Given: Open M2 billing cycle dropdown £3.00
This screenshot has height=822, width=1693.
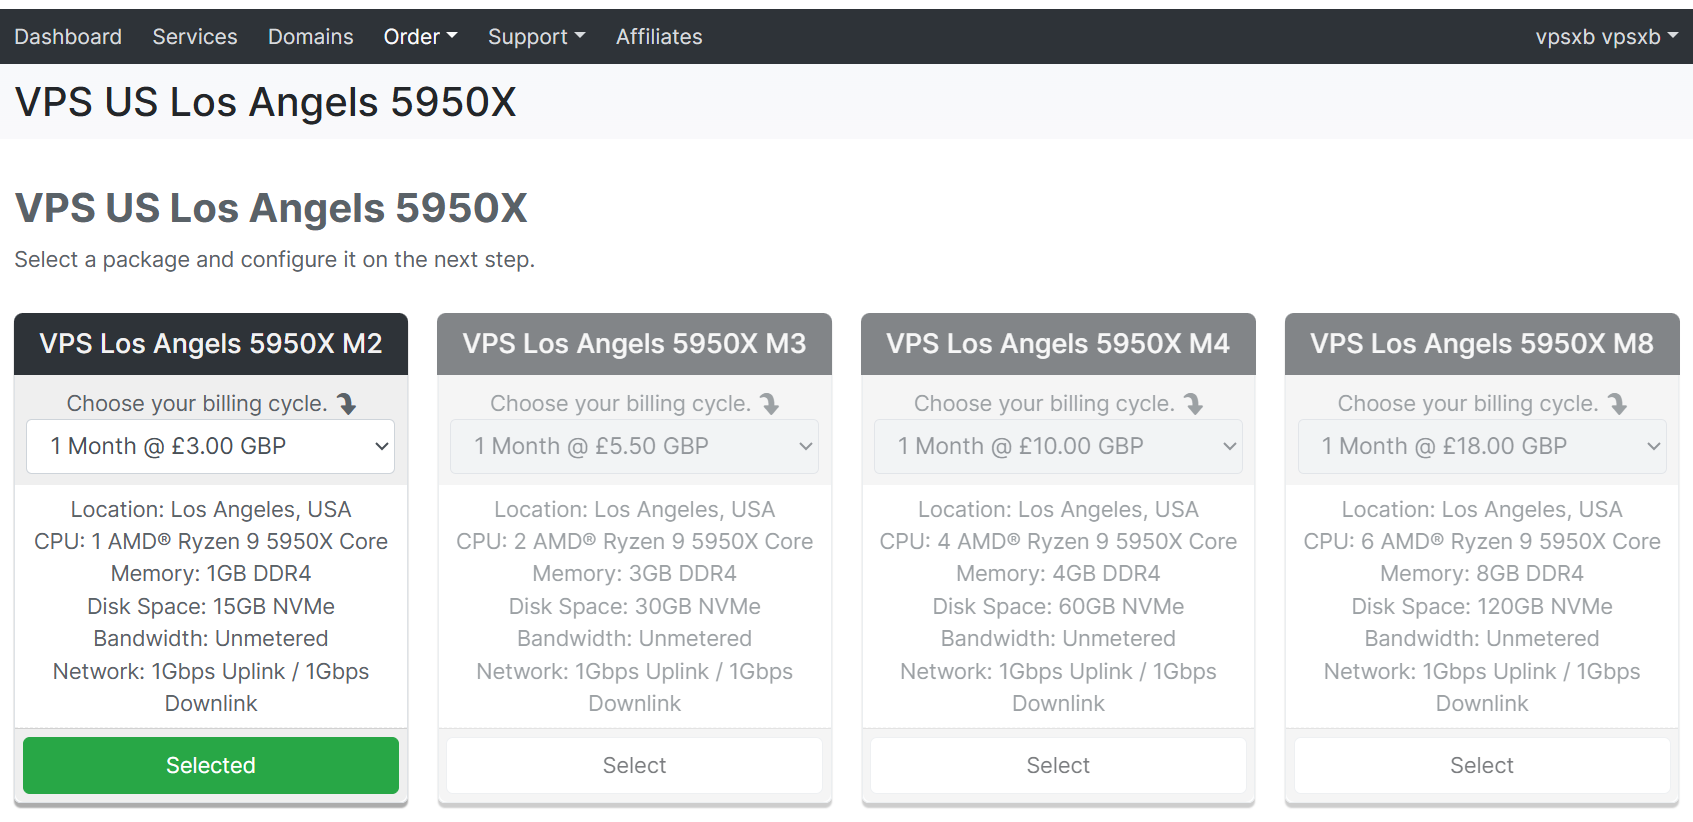Looking at the screenshot, I should 211,446.
